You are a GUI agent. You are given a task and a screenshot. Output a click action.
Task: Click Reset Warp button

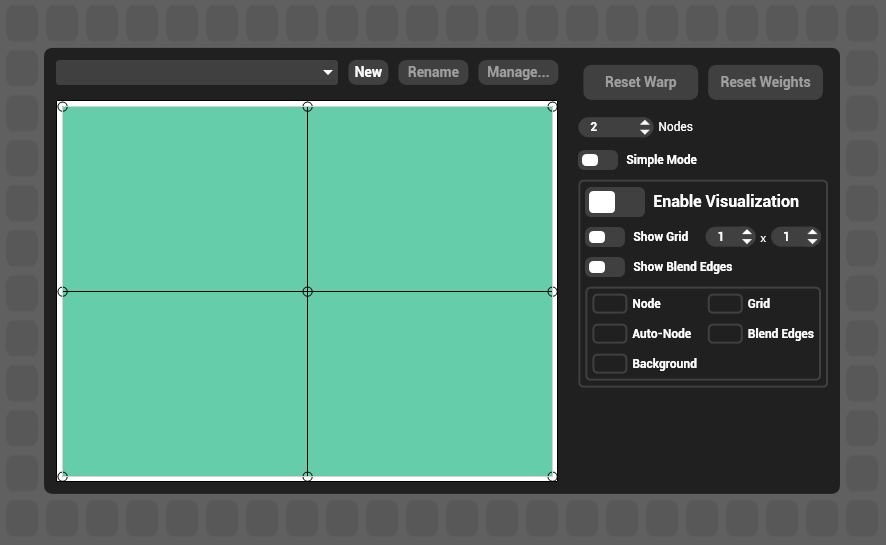(640, 82)
